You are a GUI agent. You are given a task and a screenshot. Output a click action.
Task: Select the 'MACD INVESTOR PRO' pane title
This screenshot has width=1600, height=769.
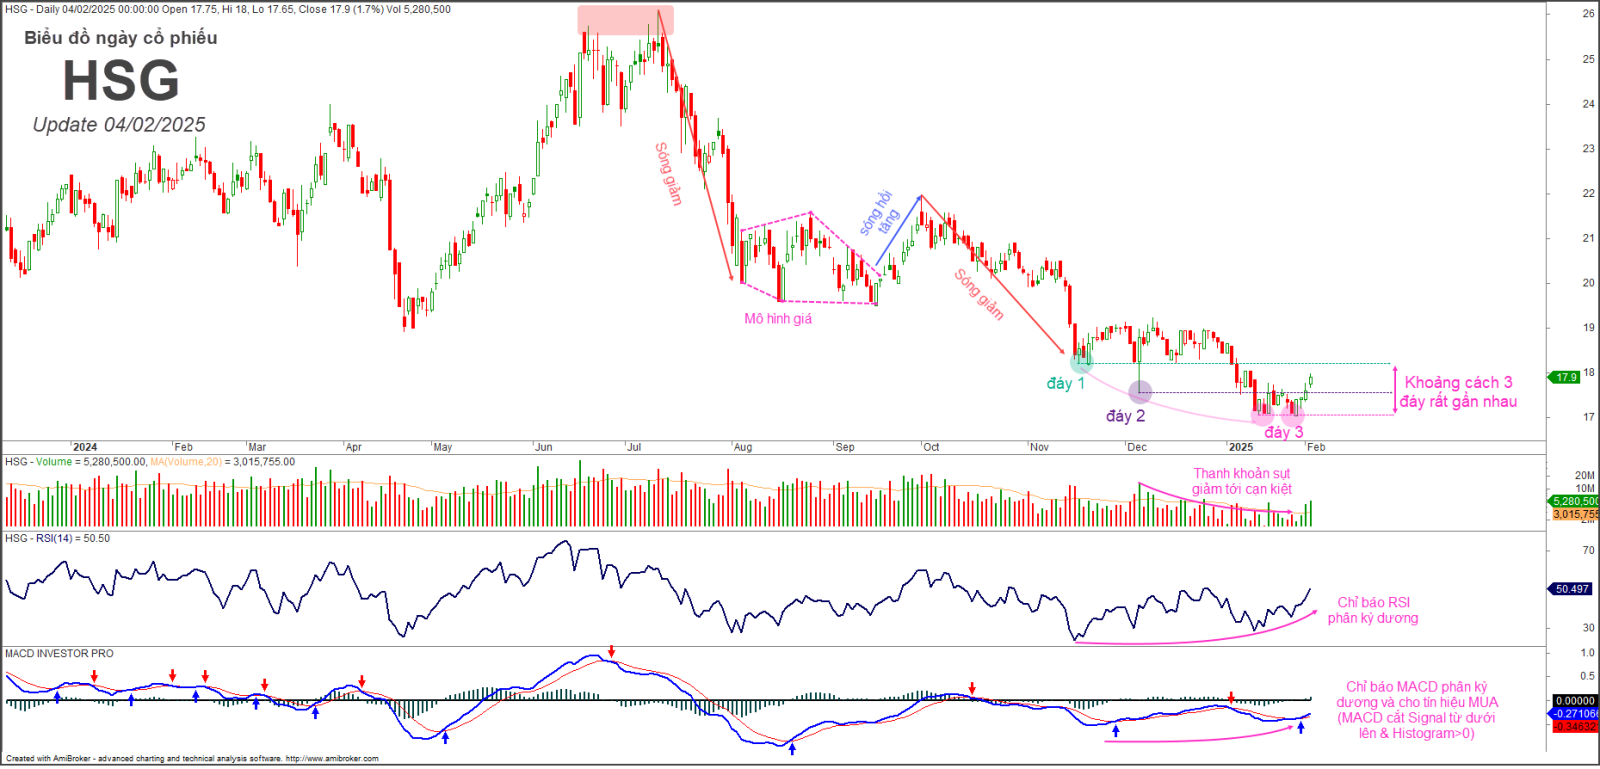pyautogui.click(x=59, y=653)
